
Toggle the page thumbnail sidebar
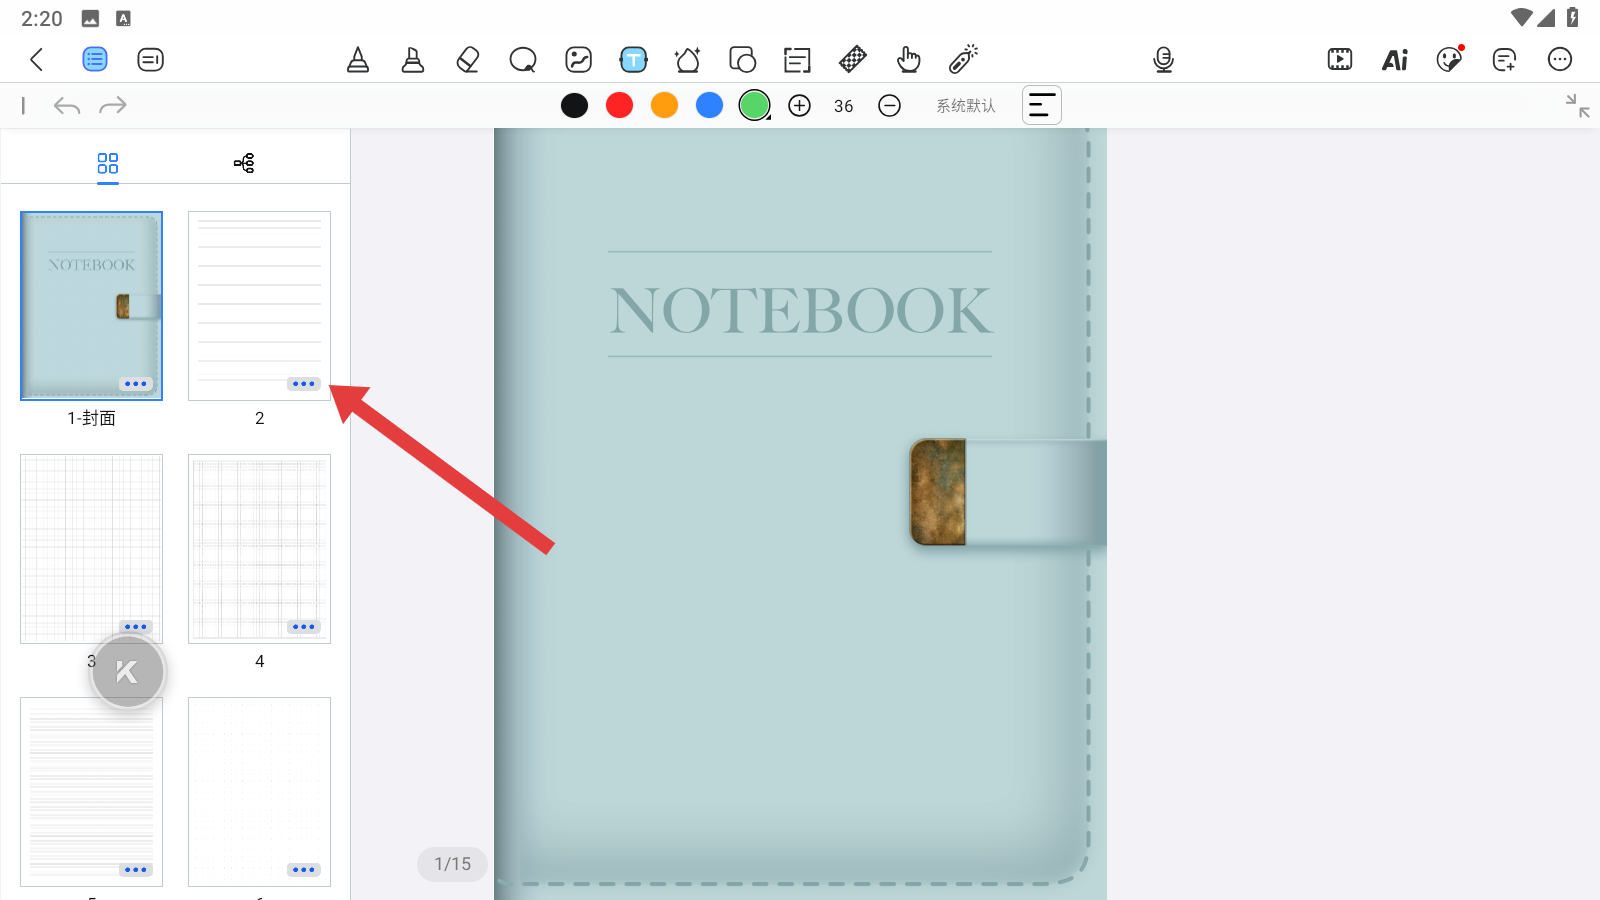point(95,60)
